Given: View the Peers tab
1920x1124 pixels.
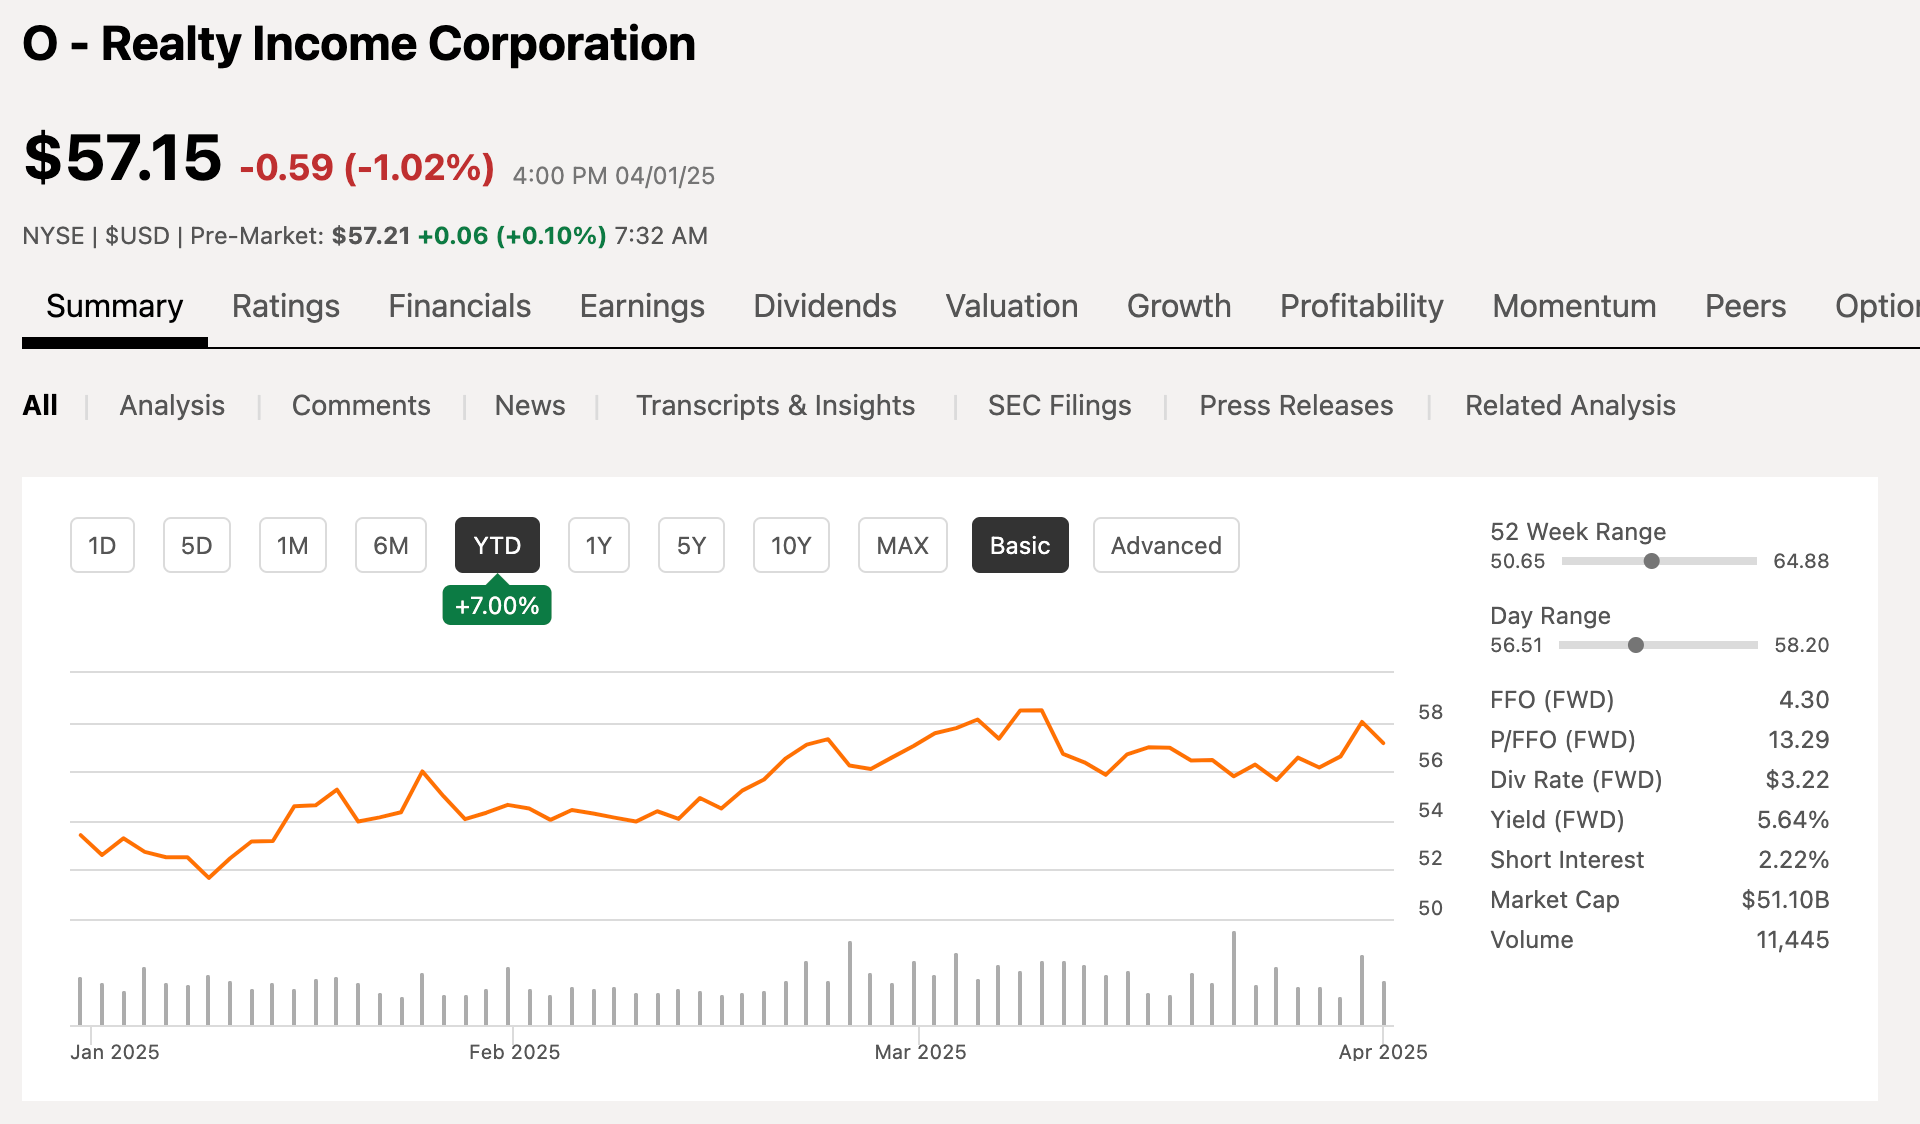Looking at the screenshot, I should [x=1744, y=307].
